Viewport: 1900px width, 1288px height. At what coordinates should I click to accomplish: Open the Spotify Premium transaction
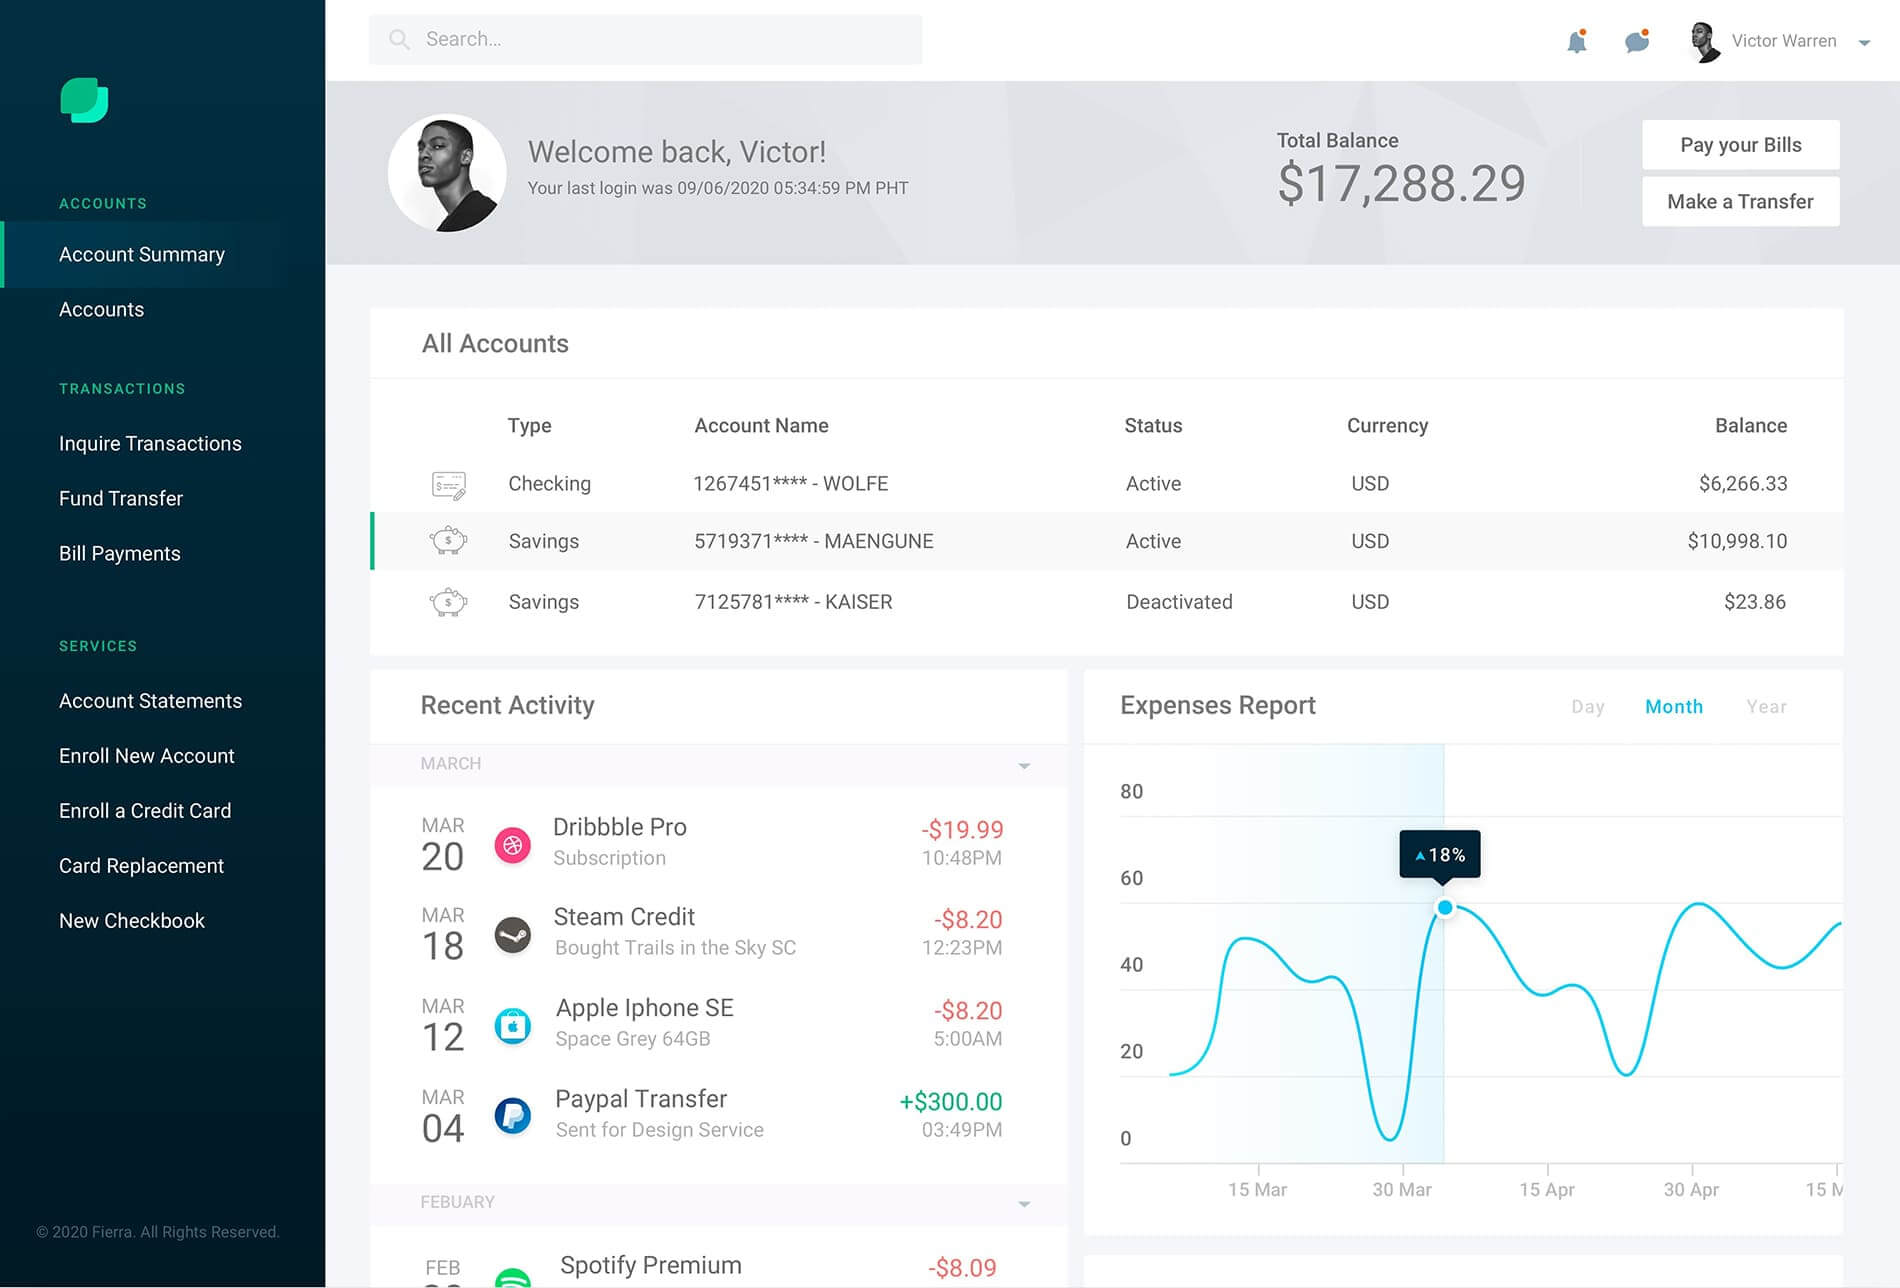click(x=718, y=1266)
